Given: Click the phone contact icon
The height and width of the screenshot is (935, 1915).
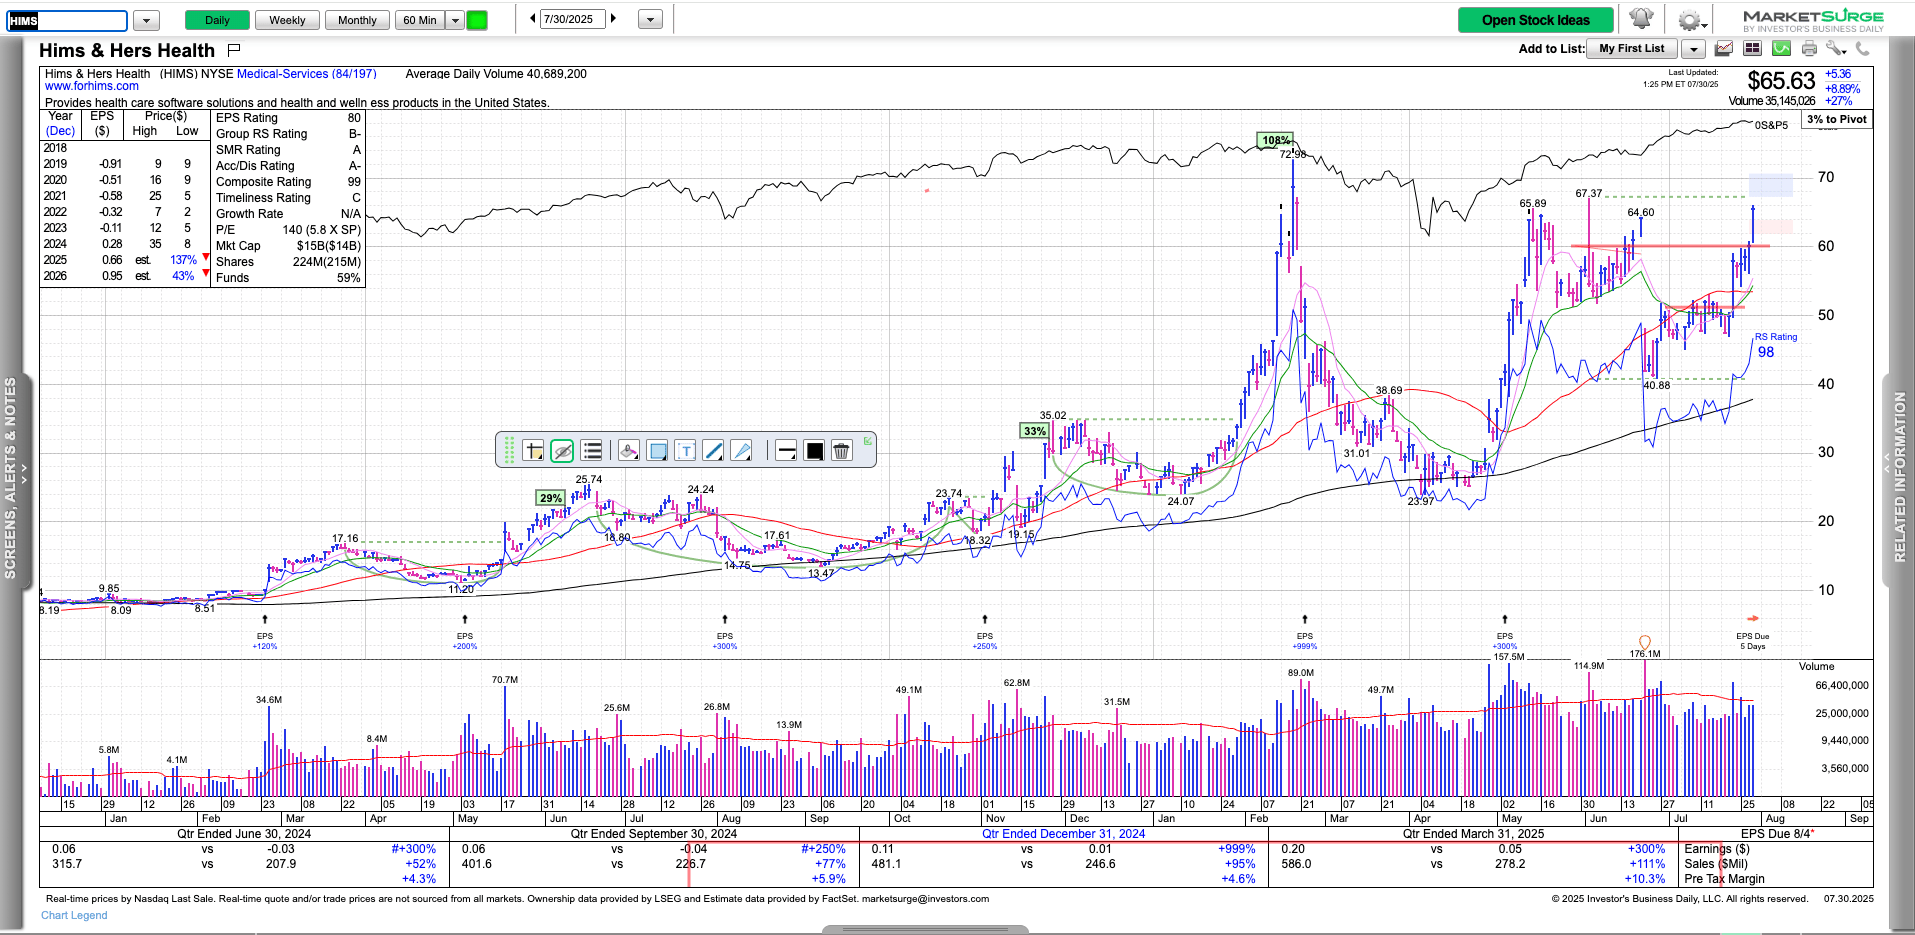Looking at the screenshot, I should pos(1862,48).
